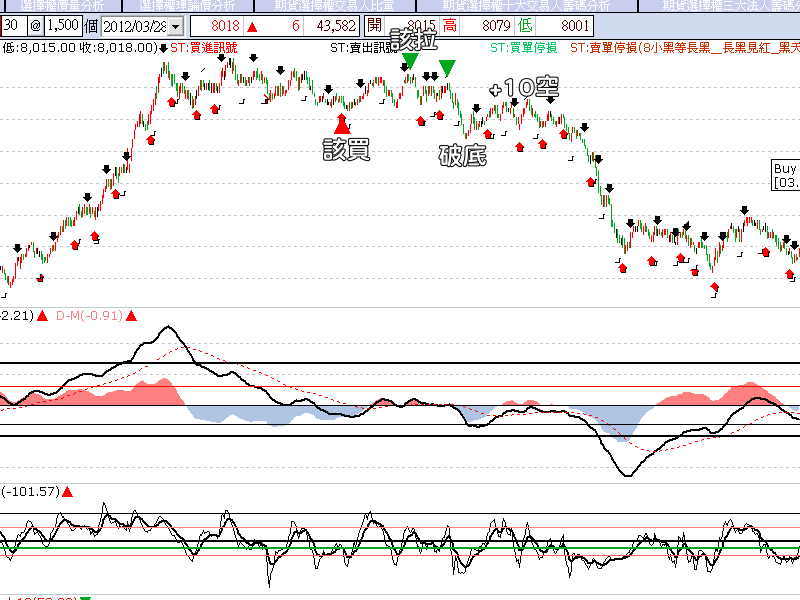Click the 1,500 count input field
The width and height of the screenshot is (800, 600).
(63, 26)
